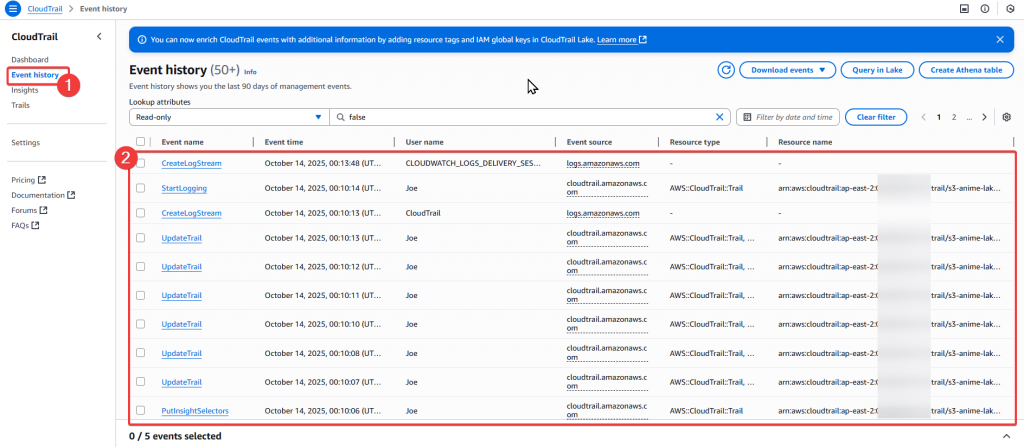Open the StartLogging event details
The width and height of the screenshot is (1024, 447).
tap(184, 188)
